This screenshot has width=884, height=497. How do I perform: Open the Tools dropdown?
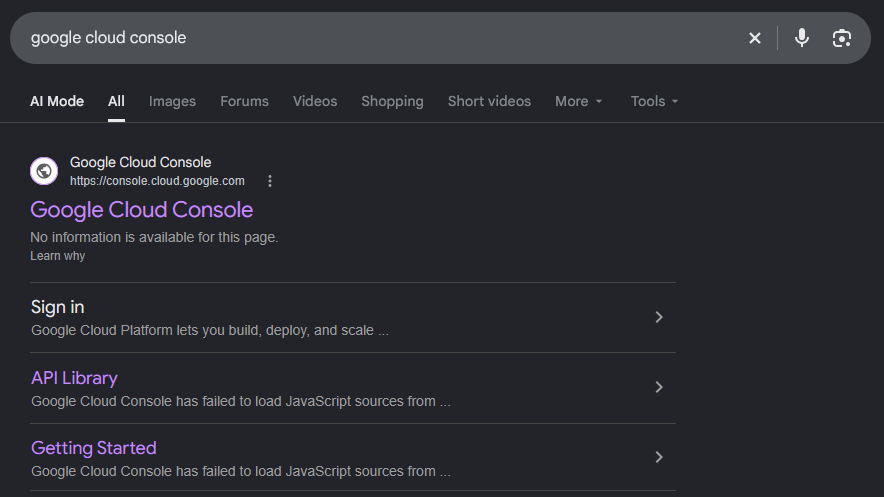pyautogui.click(x=655, y=101)
